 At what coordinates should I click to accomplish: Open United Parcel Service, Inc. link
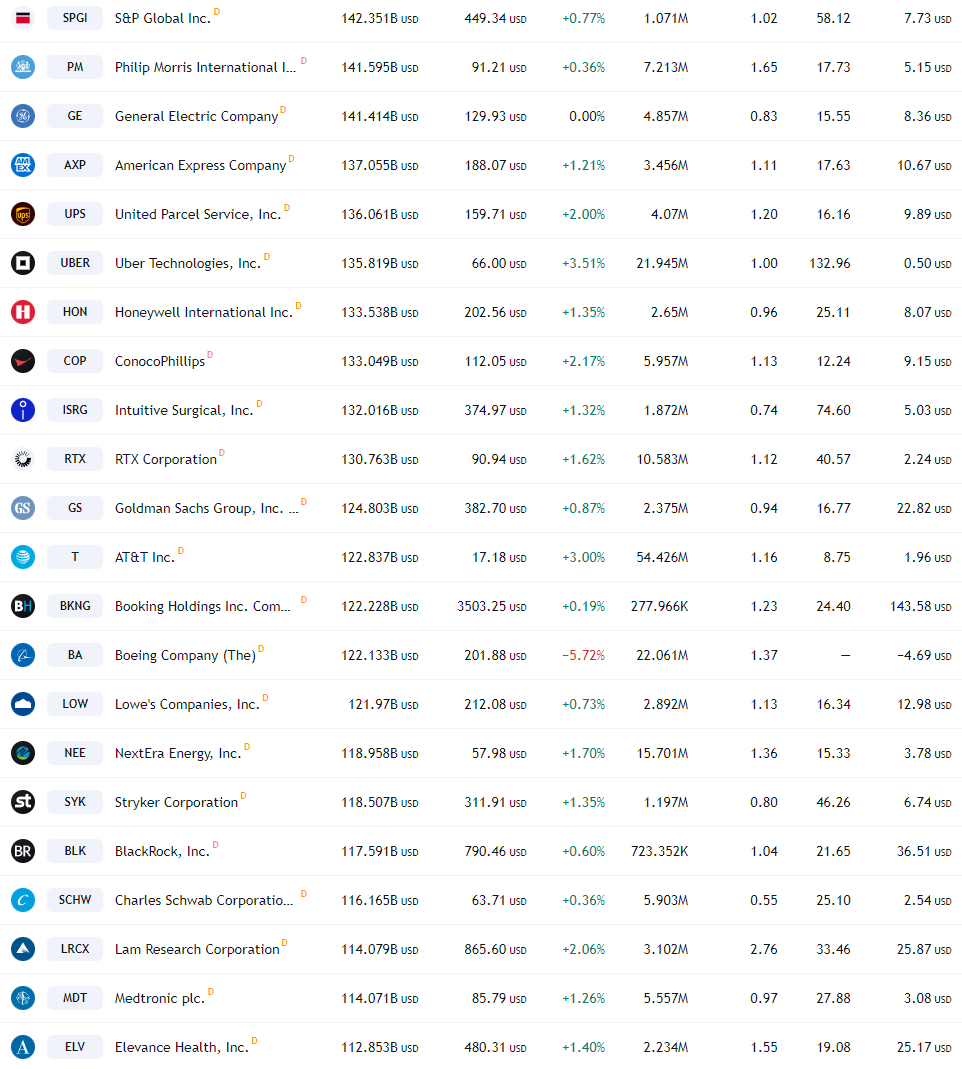click(198, 214)
